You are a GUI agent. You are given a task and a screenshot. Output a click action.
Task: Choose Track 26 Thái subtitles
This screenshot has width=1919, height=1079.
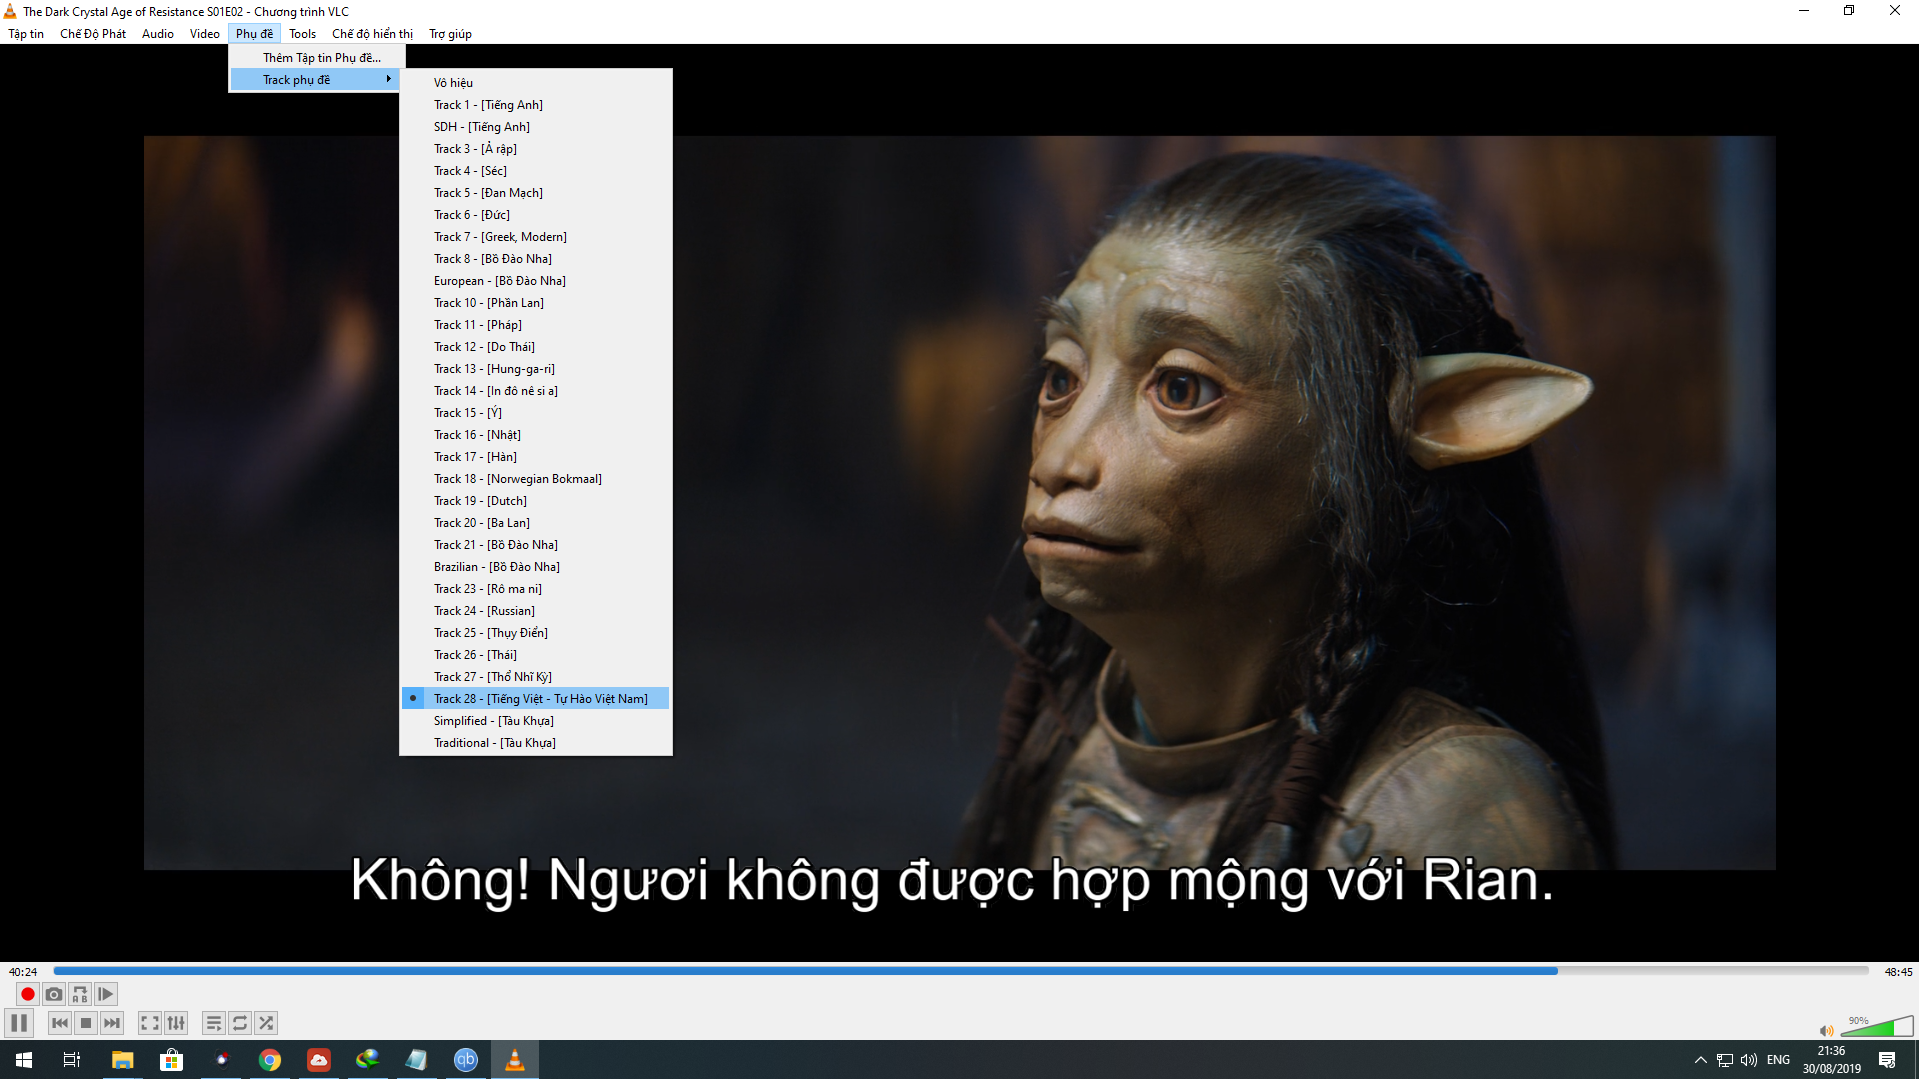(x=536, y=655)
